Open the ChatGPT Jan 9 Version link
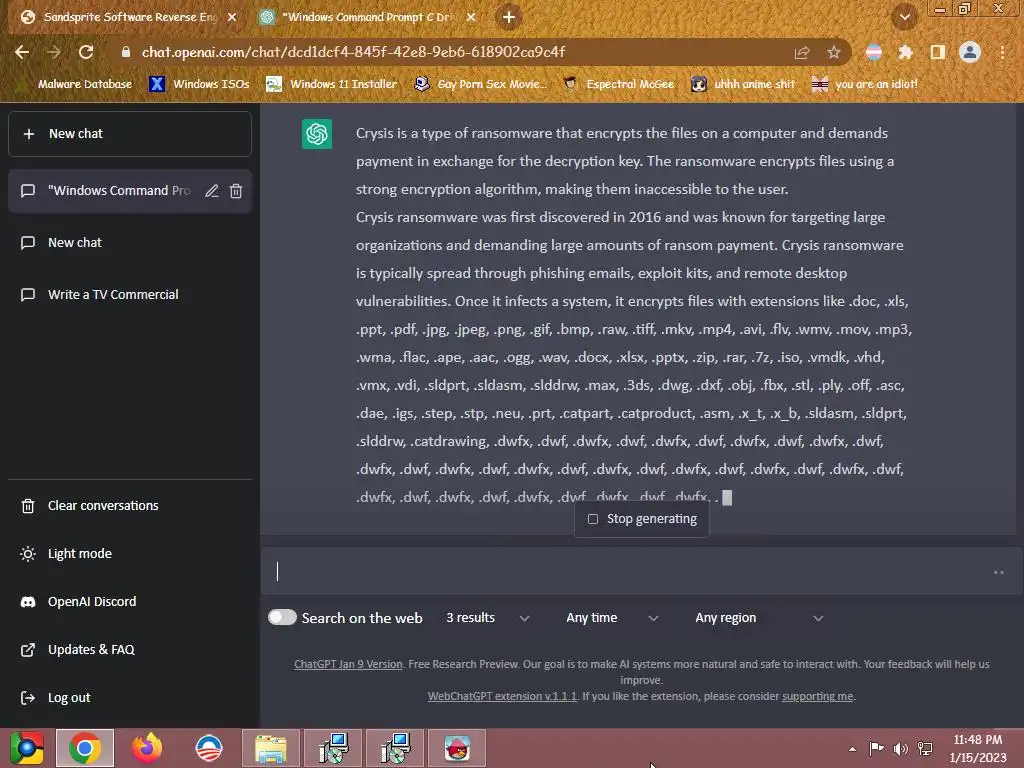This screenshot has width=1024, height=768. click(348, 664)
